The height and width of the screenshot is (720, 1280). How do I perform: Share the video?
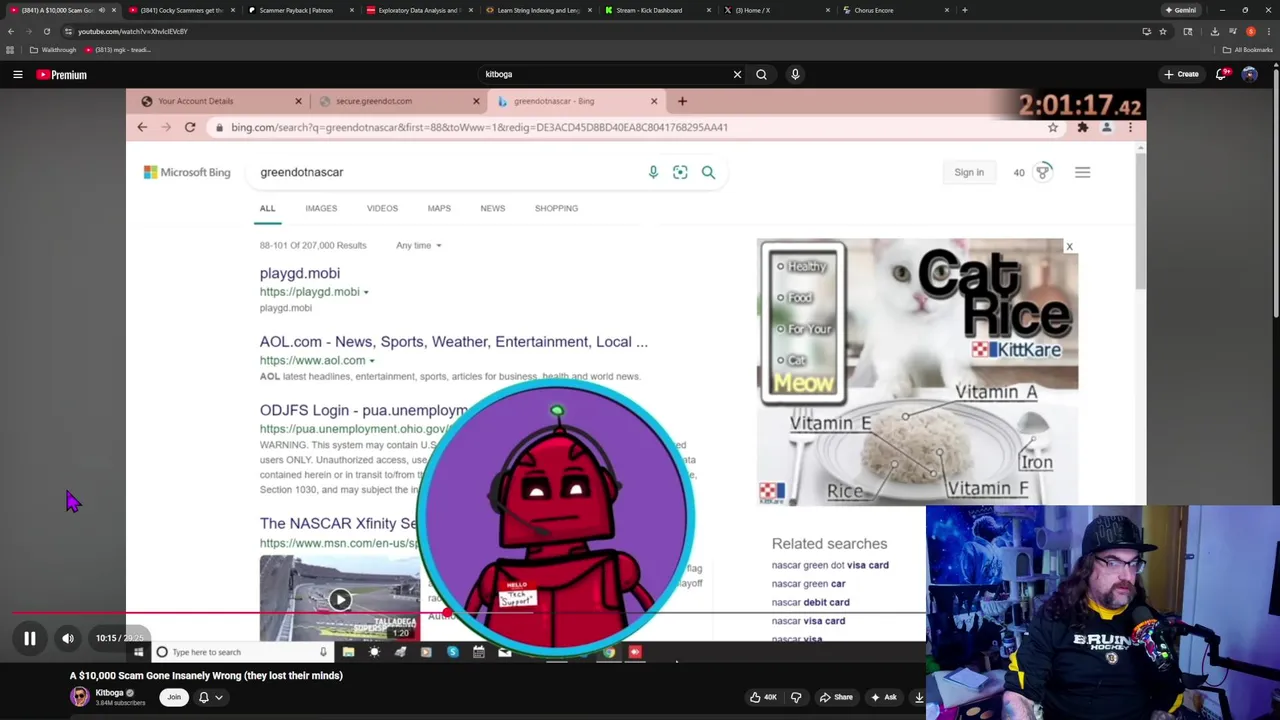pyautogui.click(x=836, y=697)
